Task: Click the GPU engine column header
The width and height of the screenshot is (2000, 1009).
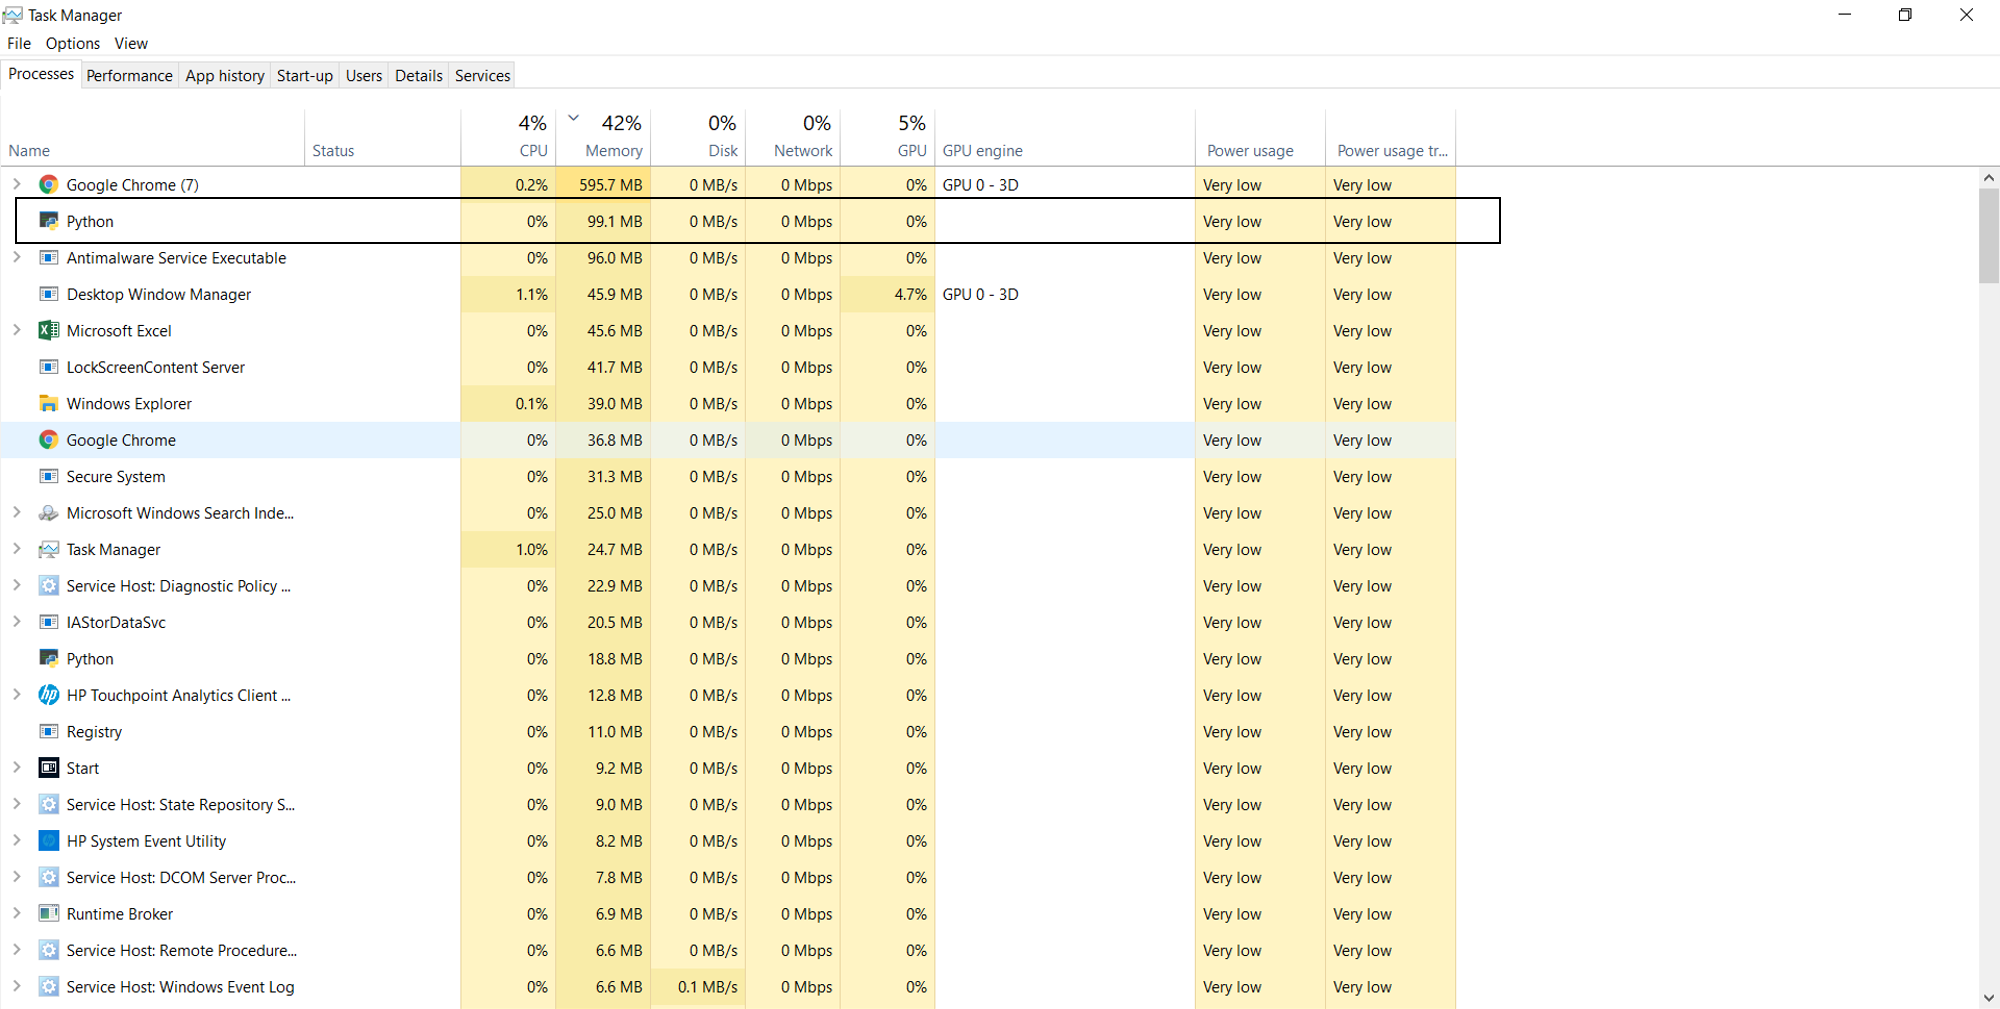Action: [1065, 137]
